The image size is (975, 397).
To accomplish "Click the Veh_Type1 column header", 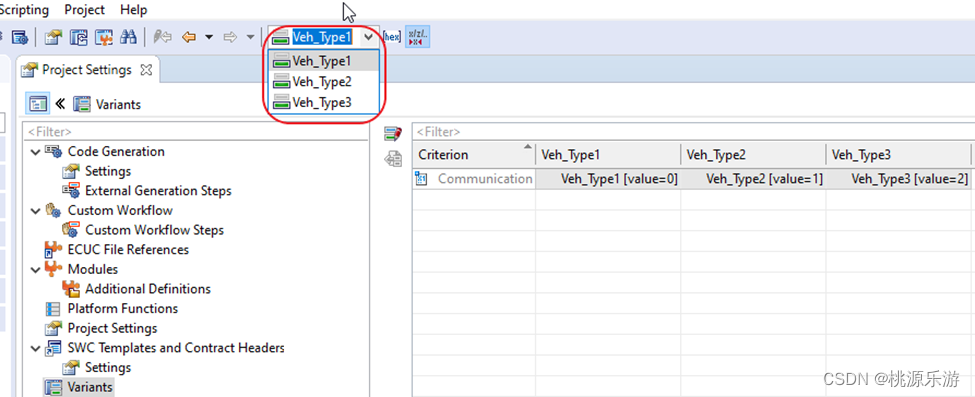I will [608, 154].
